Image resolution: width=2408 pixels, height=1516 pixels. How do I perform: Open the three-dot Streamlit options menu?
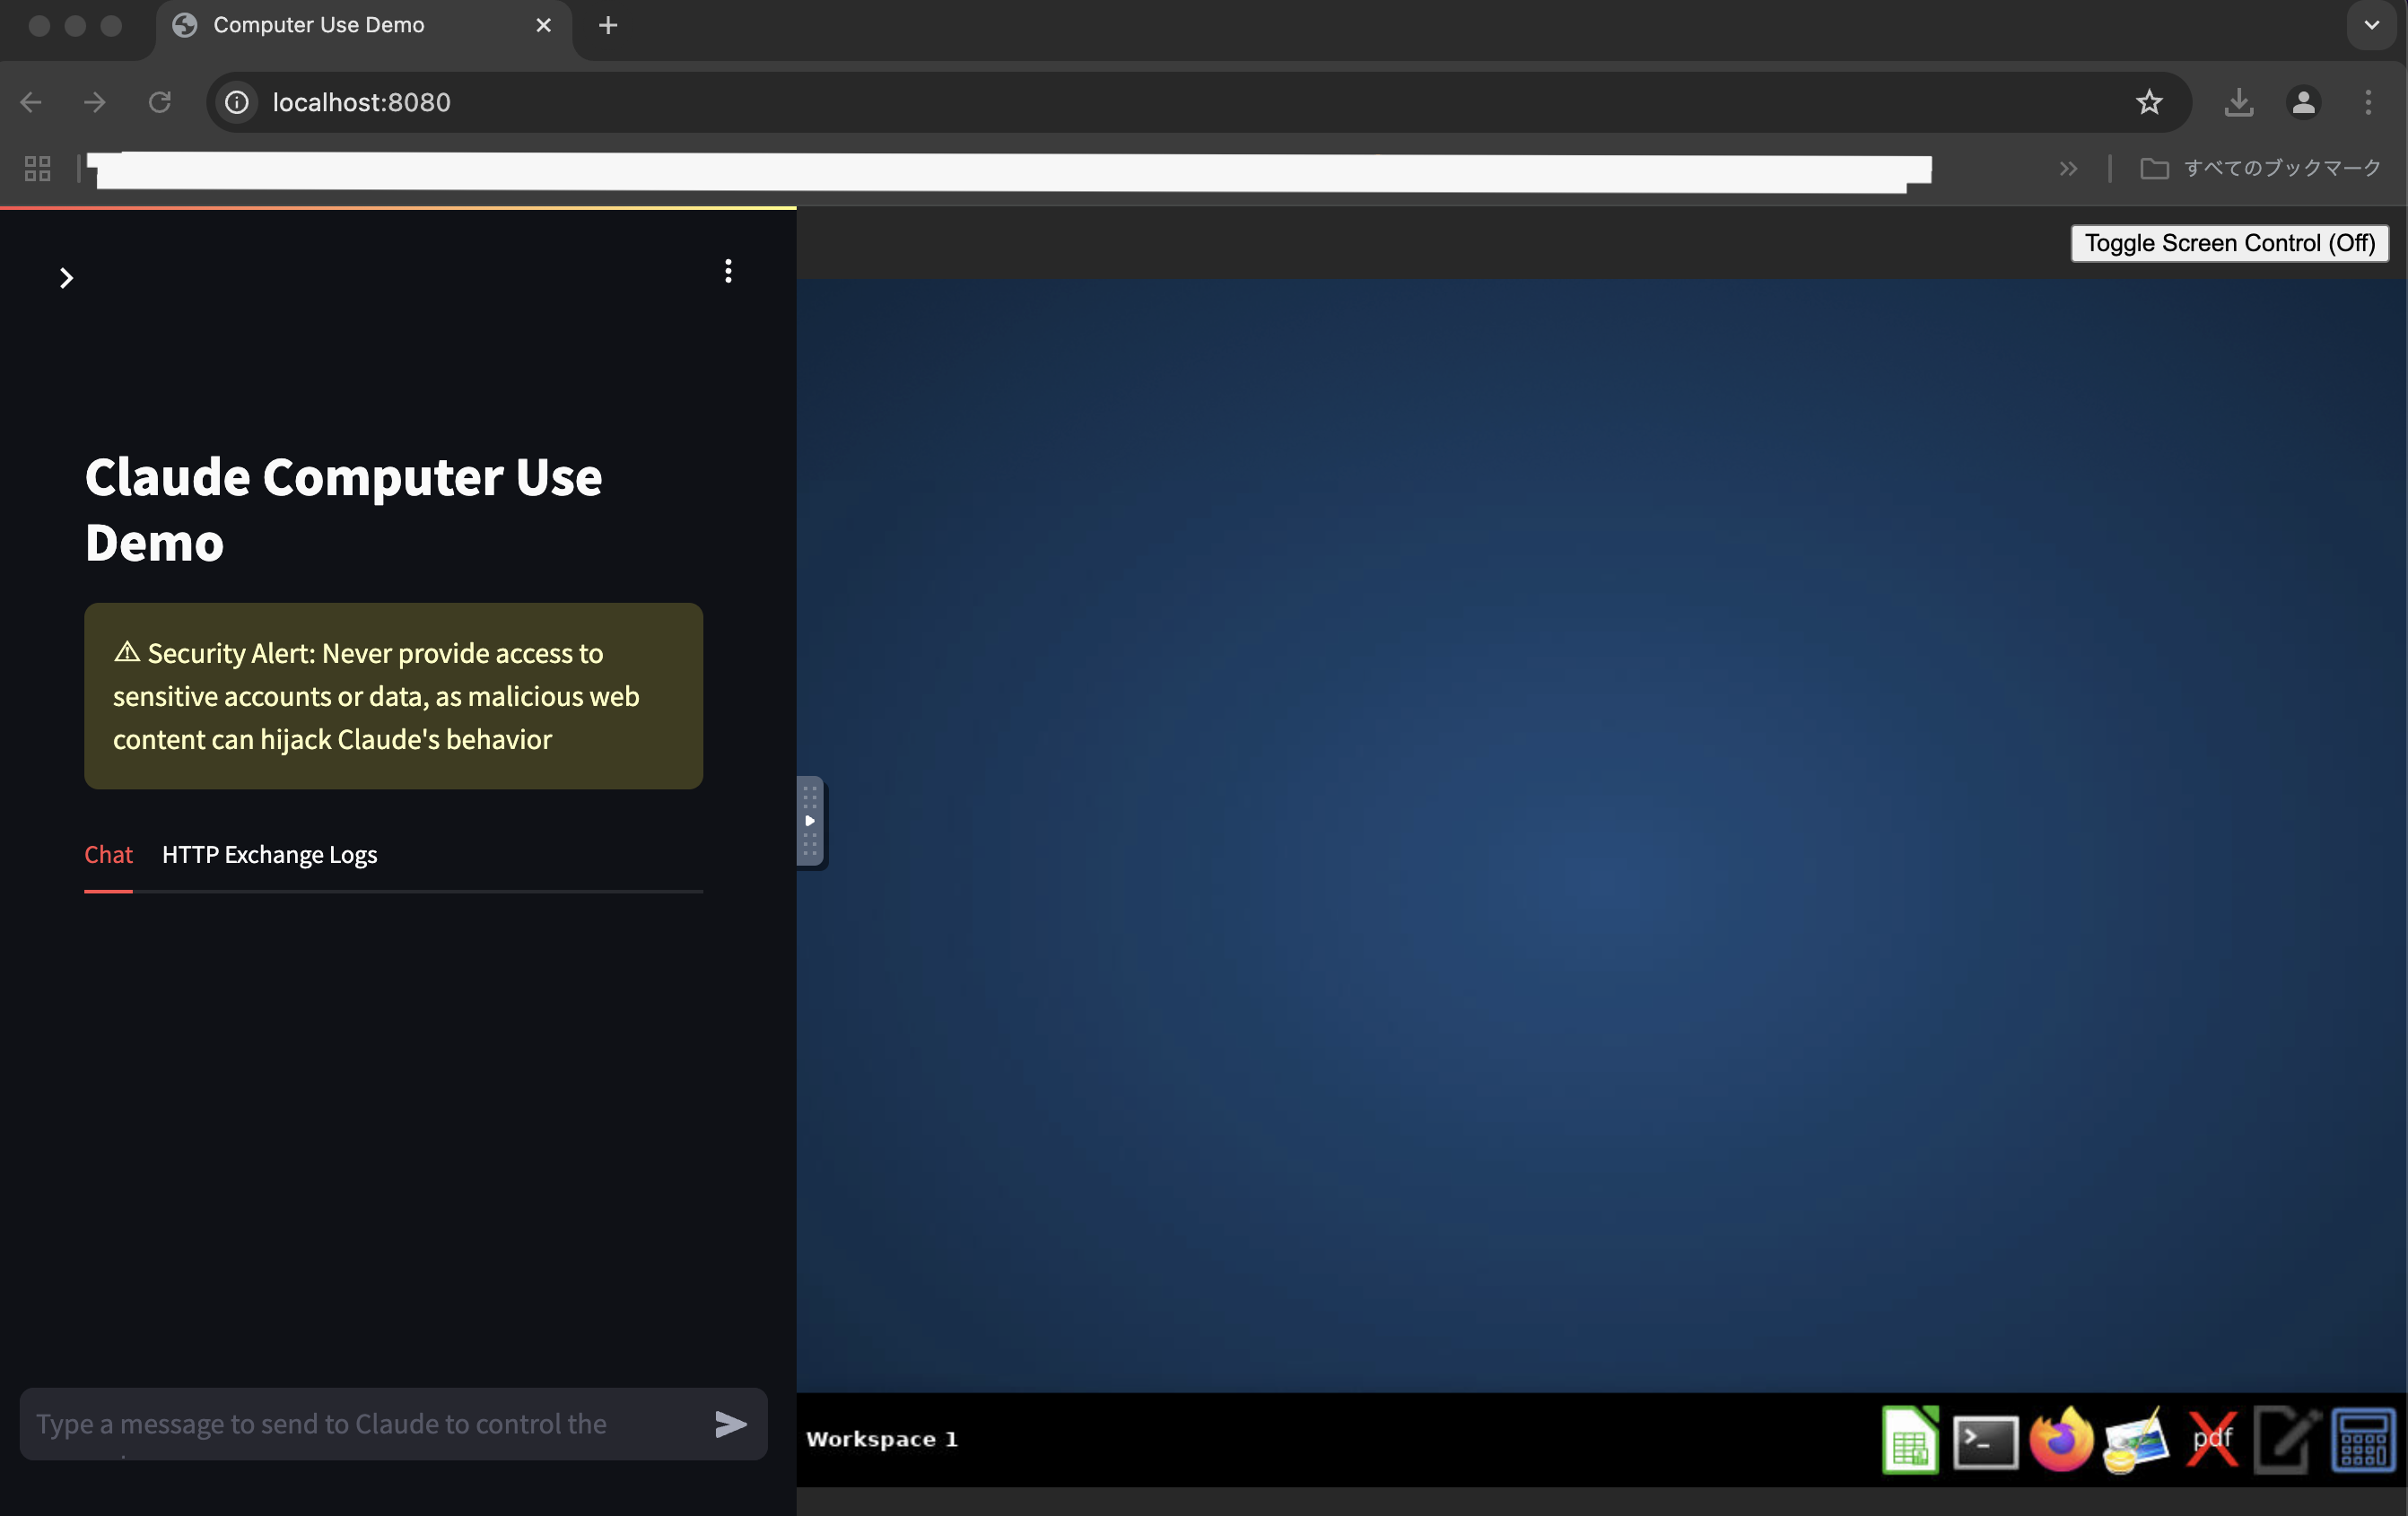pos(728,271)
